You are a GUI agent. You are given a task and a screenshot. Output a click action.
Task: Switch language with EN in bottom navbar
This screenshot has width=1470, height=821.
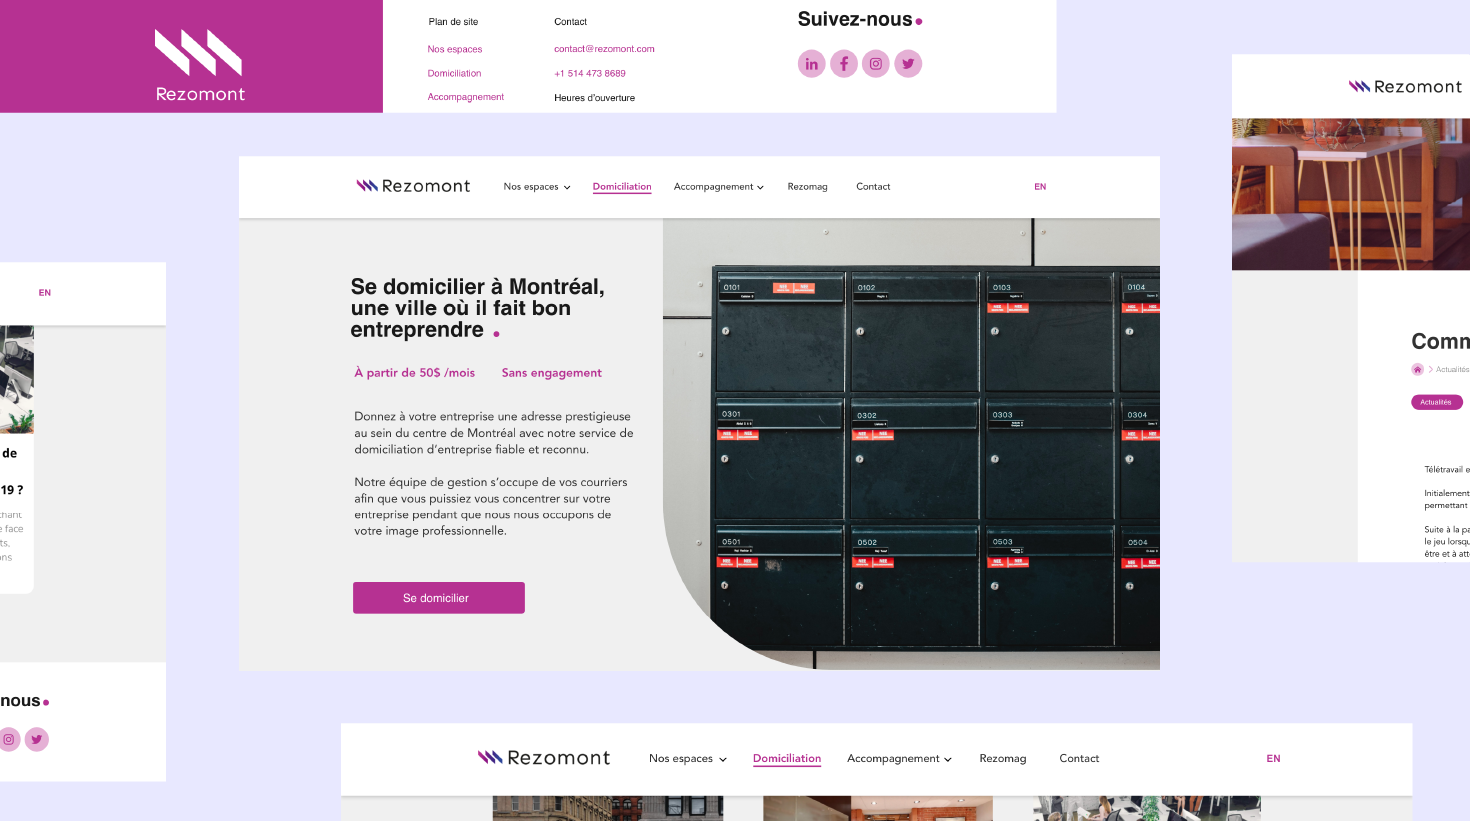[x=1273, y=759]
